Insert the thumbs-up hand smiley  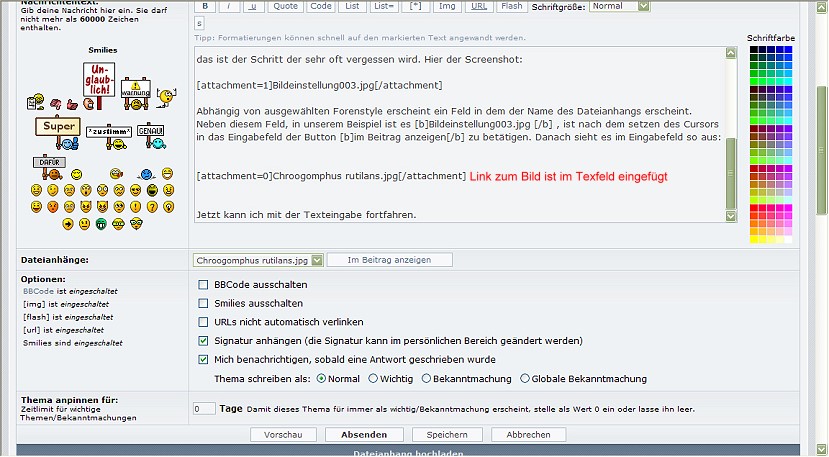[72, 104]
